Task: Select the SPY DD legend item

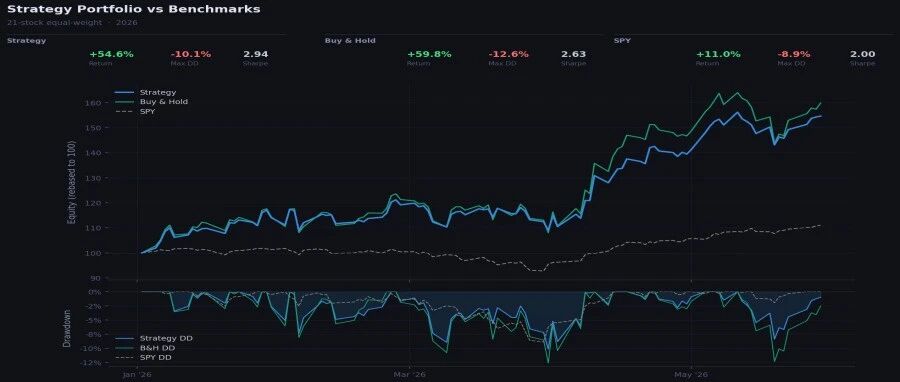Action: [x=143, y=357]
